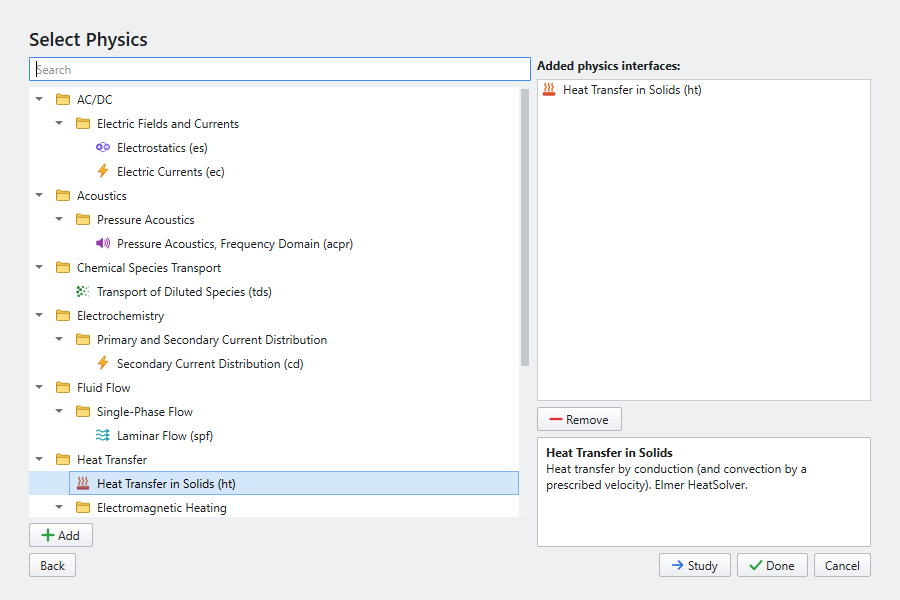Click the Heat Transfer in Solids icon in the tree
900x600 pixels.
(83, 483)
